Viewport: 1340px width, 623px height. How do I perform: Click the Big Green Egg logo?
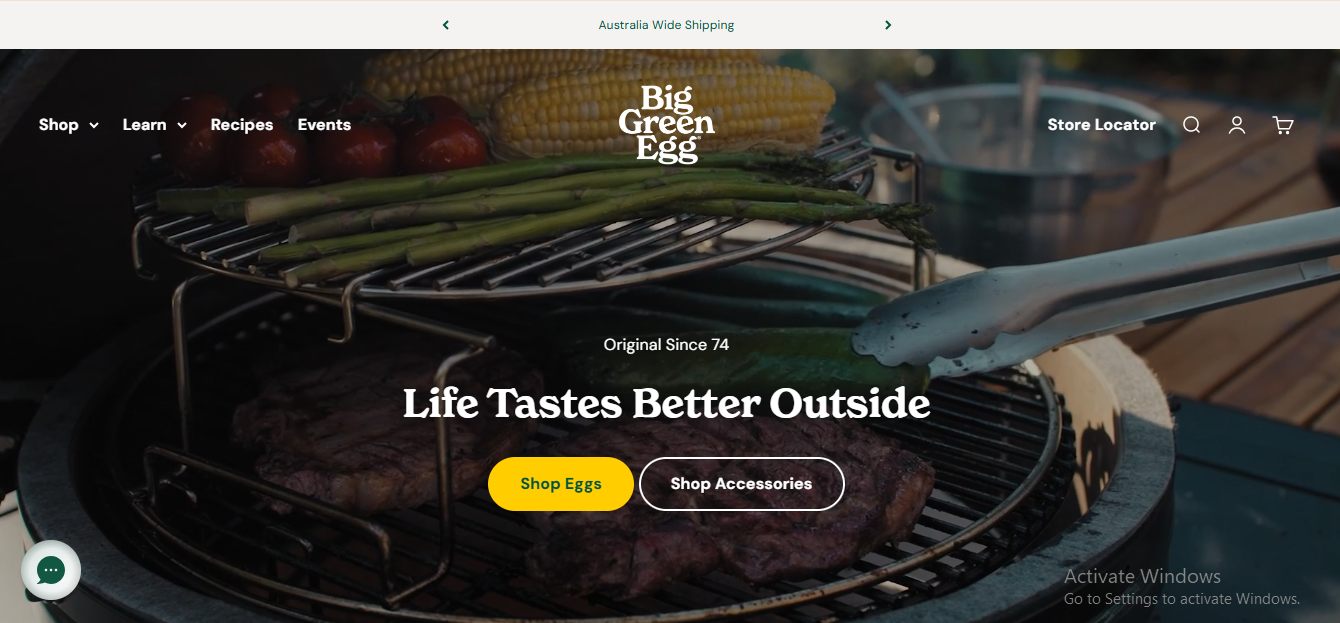[667, 124]
